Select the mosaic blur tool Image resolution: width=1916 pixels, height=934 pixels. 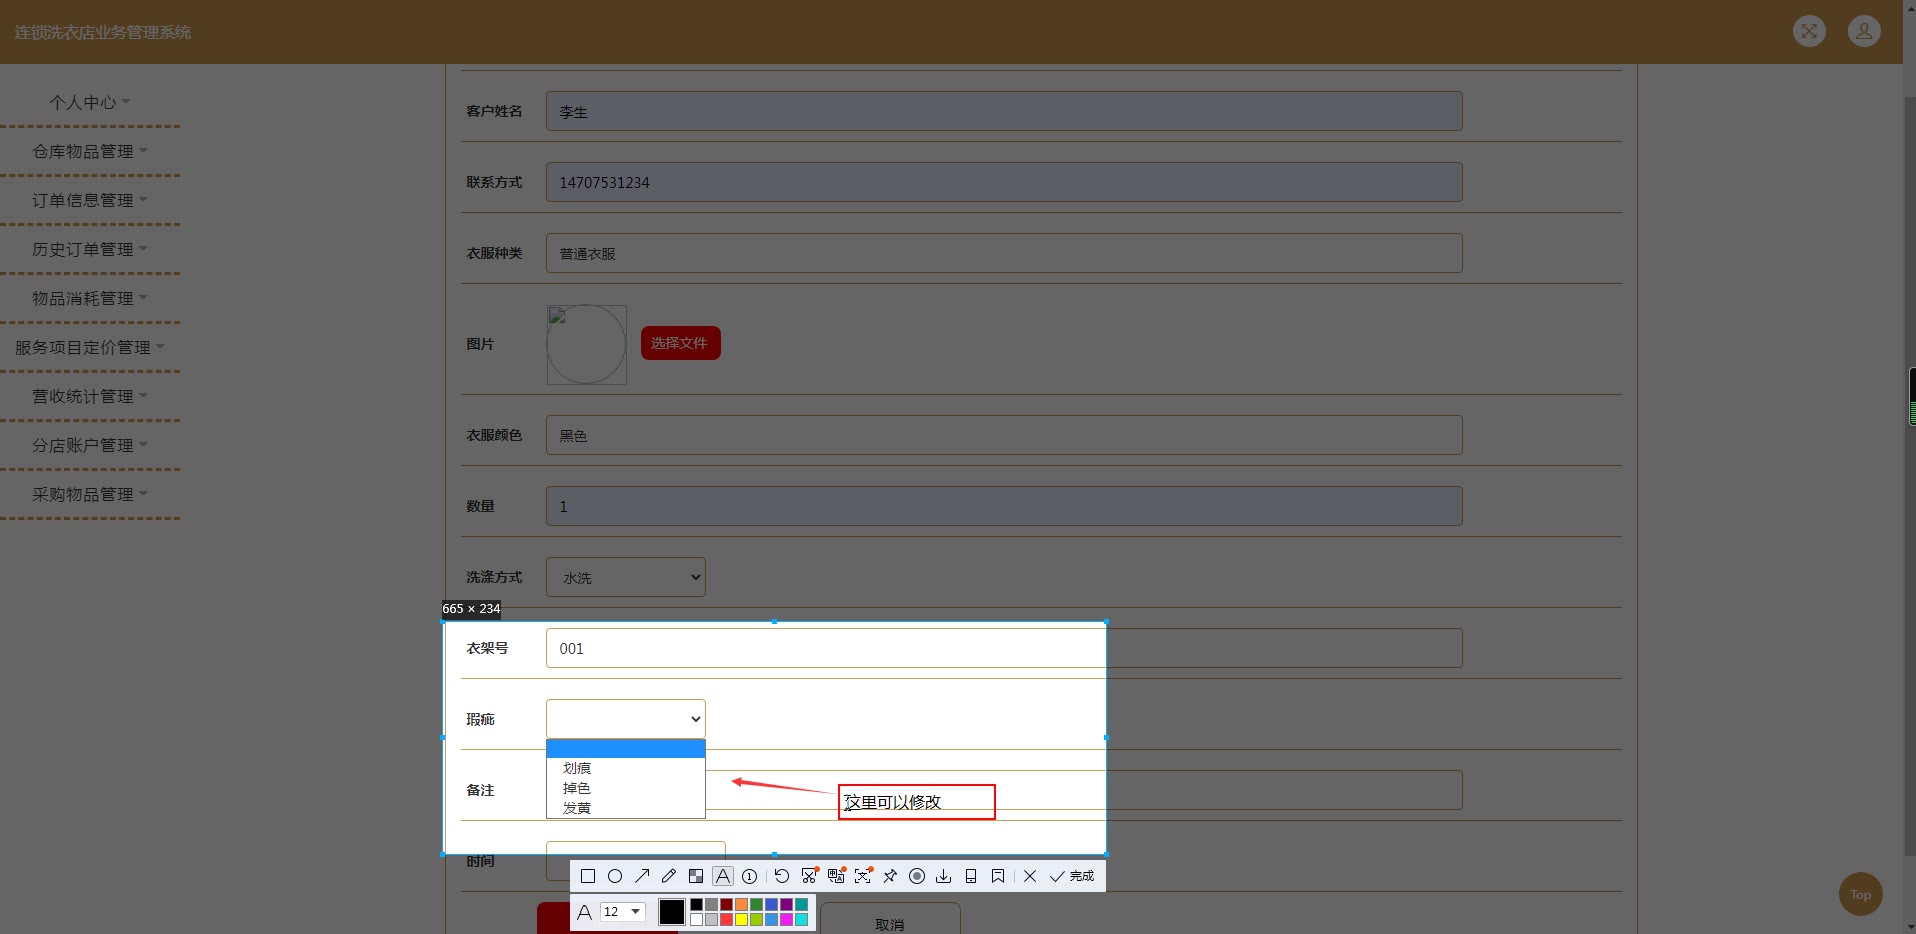coord(696,876)
